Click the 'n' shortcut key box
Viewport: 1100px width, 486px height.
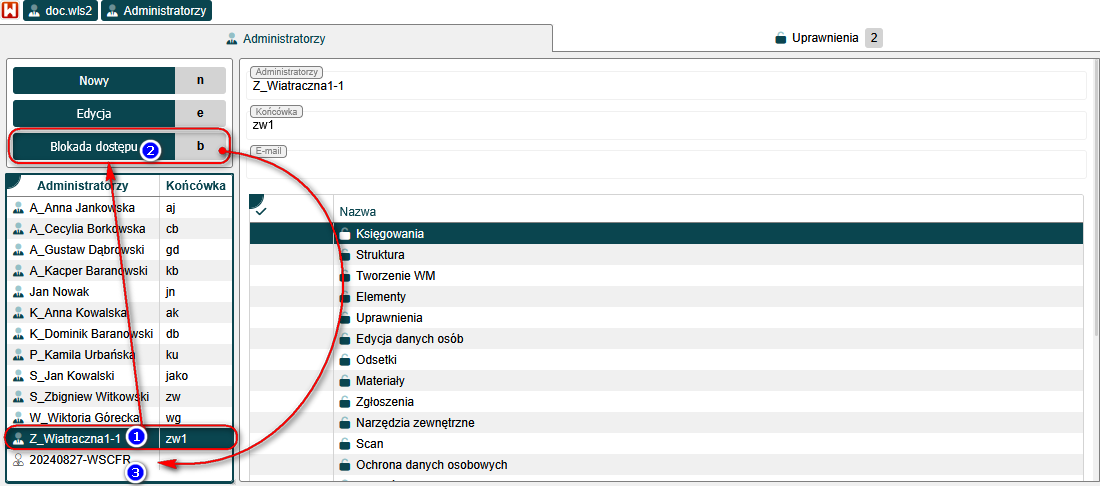click(200, 81)
